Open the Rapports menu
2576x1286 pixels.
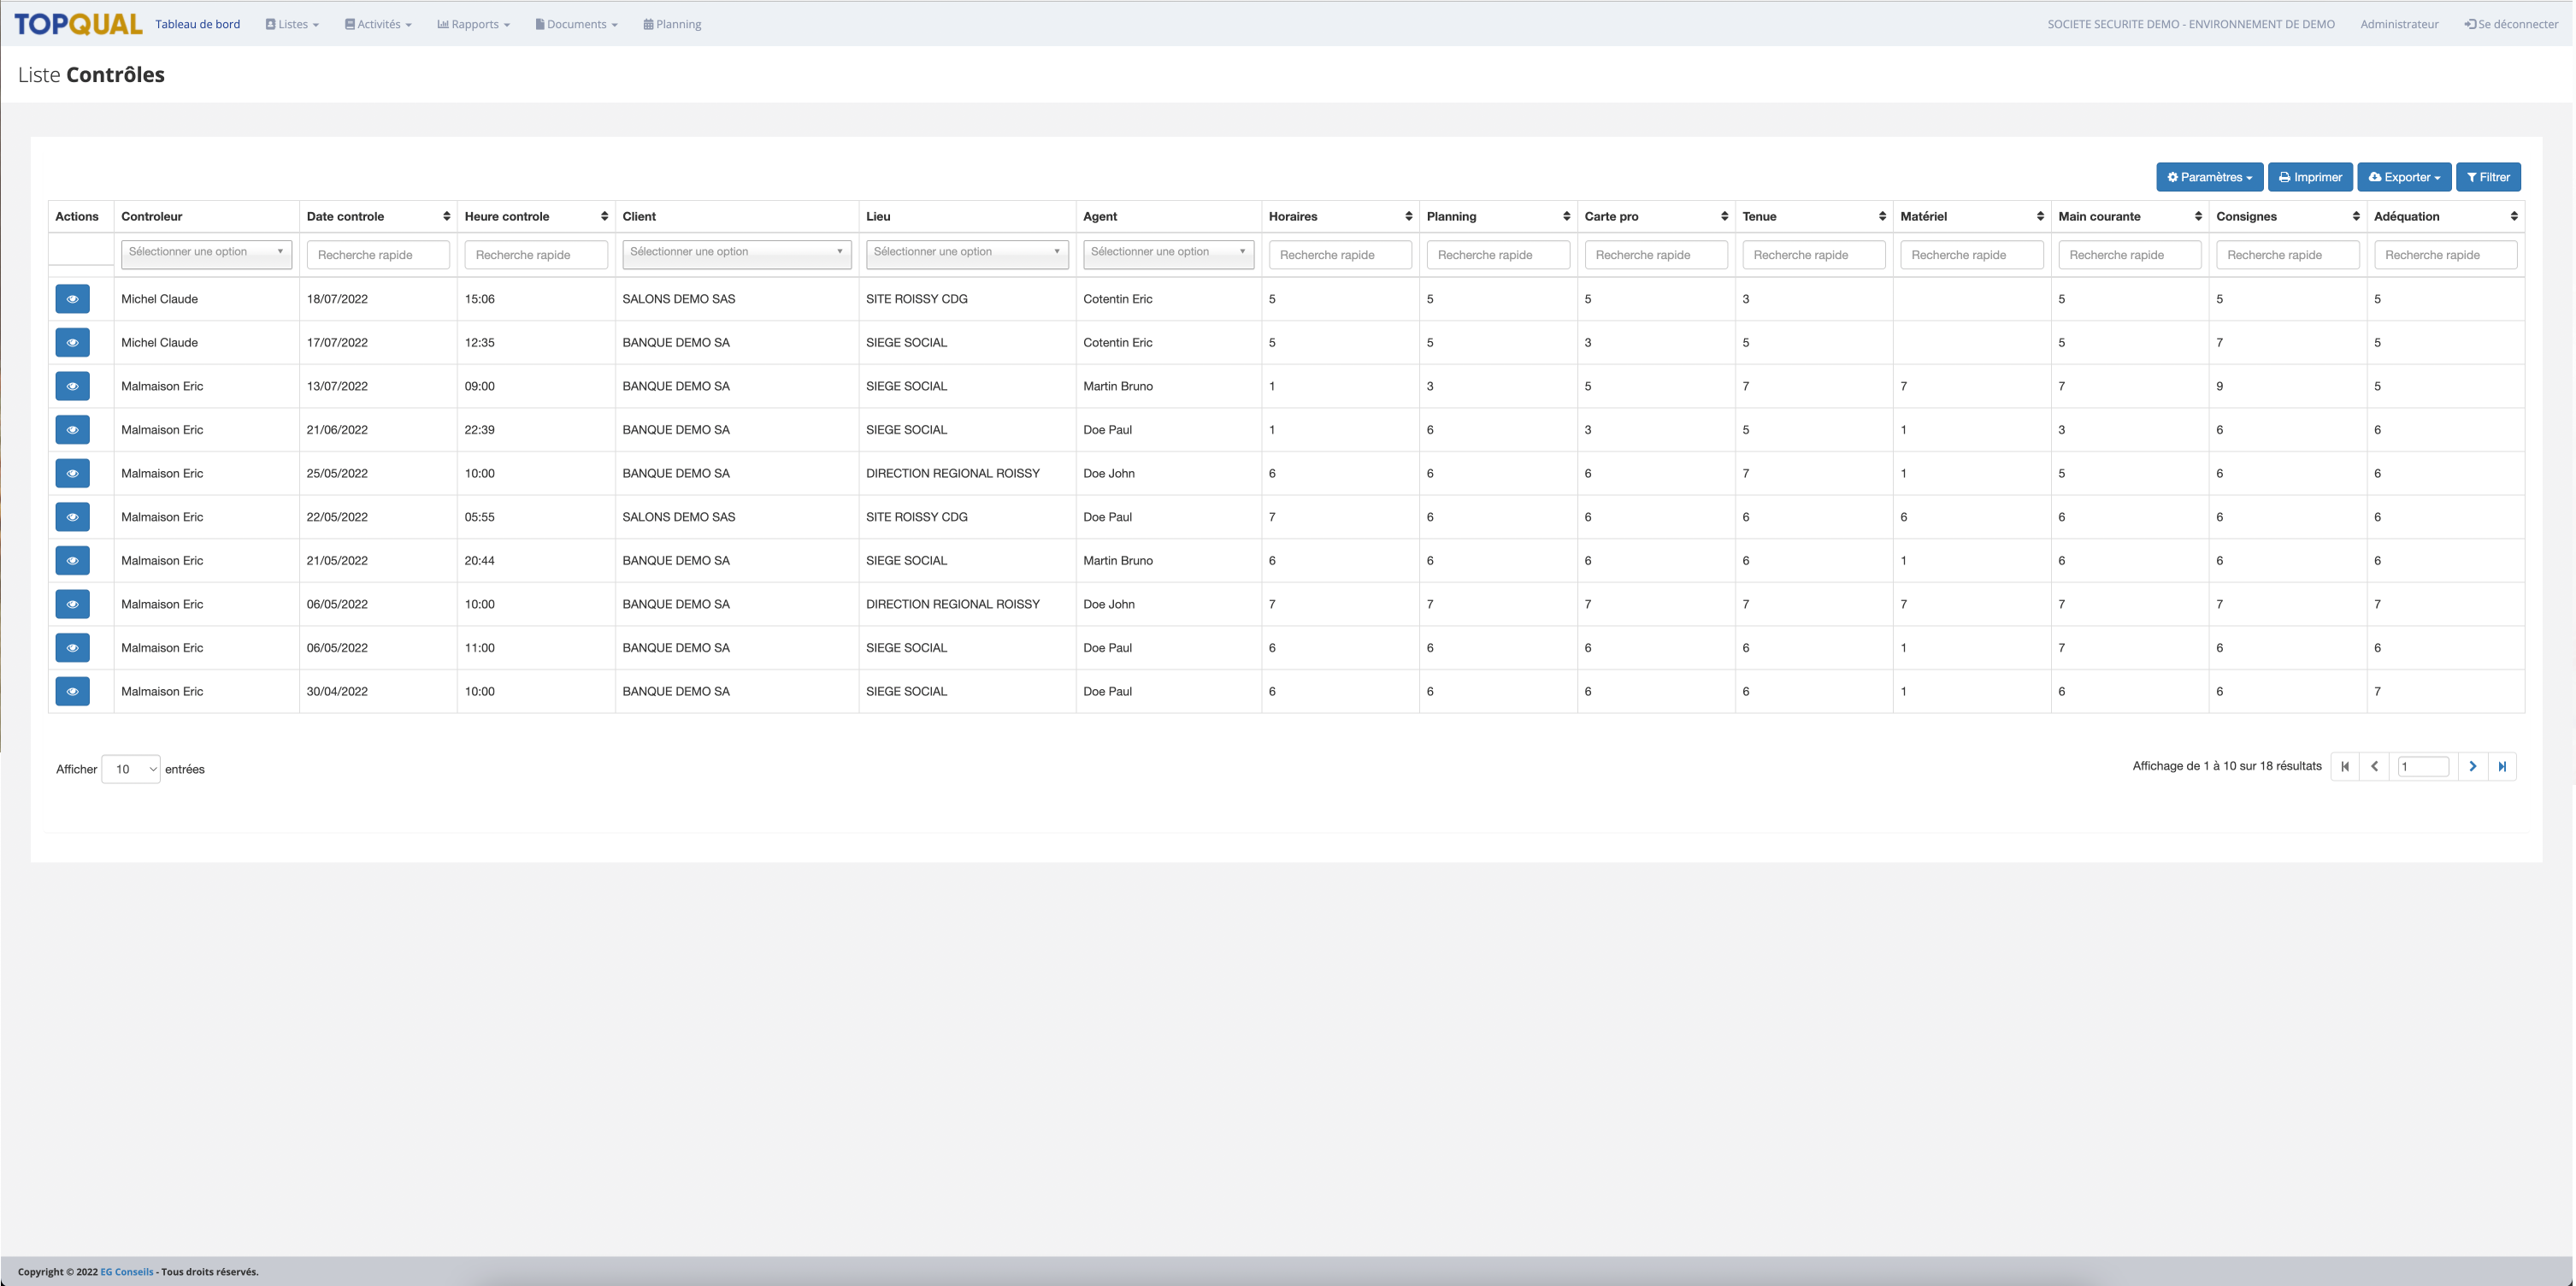(x=473, y=24)
